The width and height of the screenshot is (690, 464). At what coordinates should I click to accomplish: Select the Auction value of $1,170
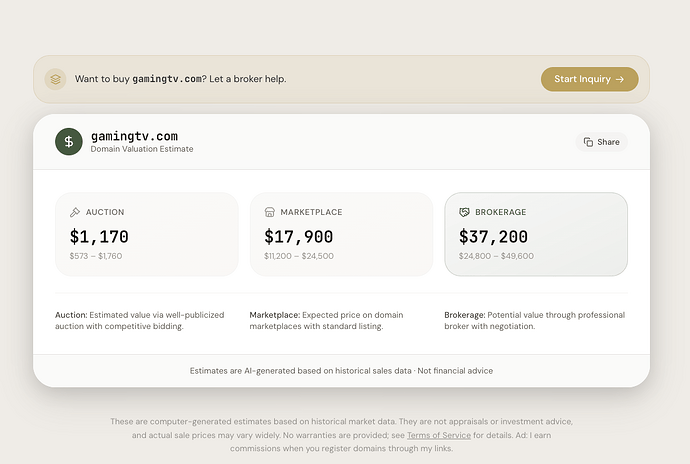[x=99, y=237]
